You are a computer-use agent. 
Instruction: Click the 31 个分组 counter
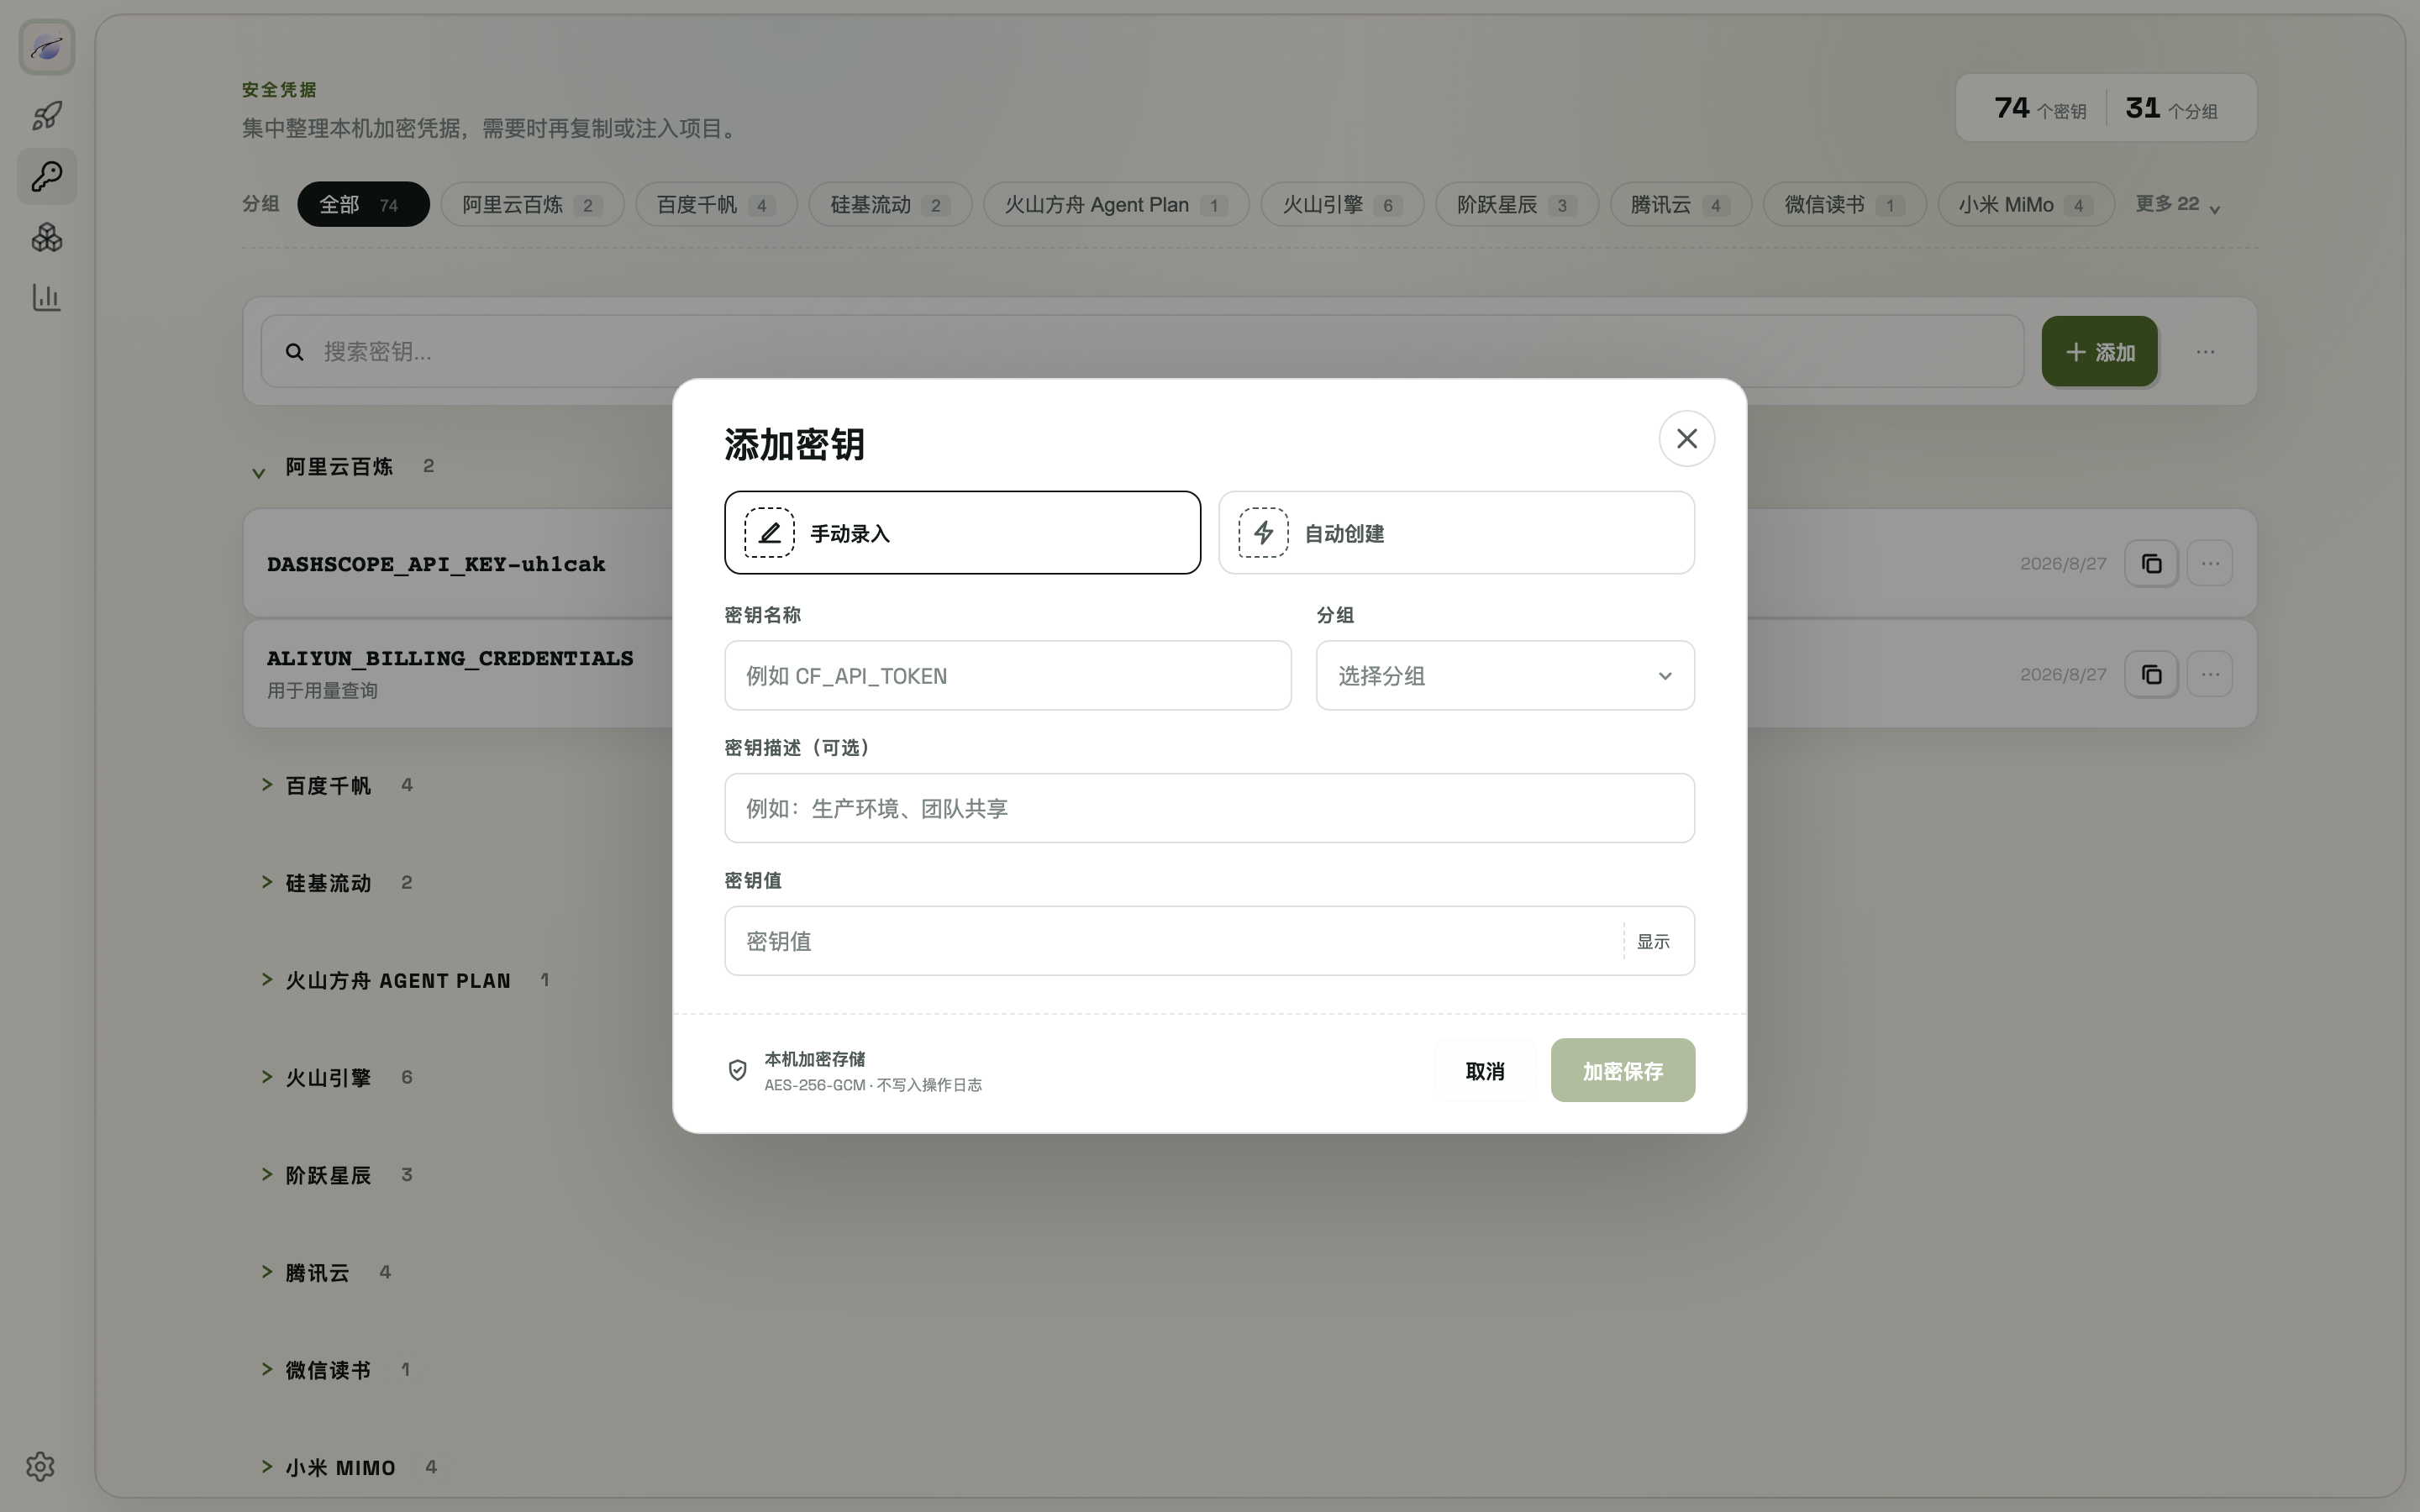(x=2171, y=108)
